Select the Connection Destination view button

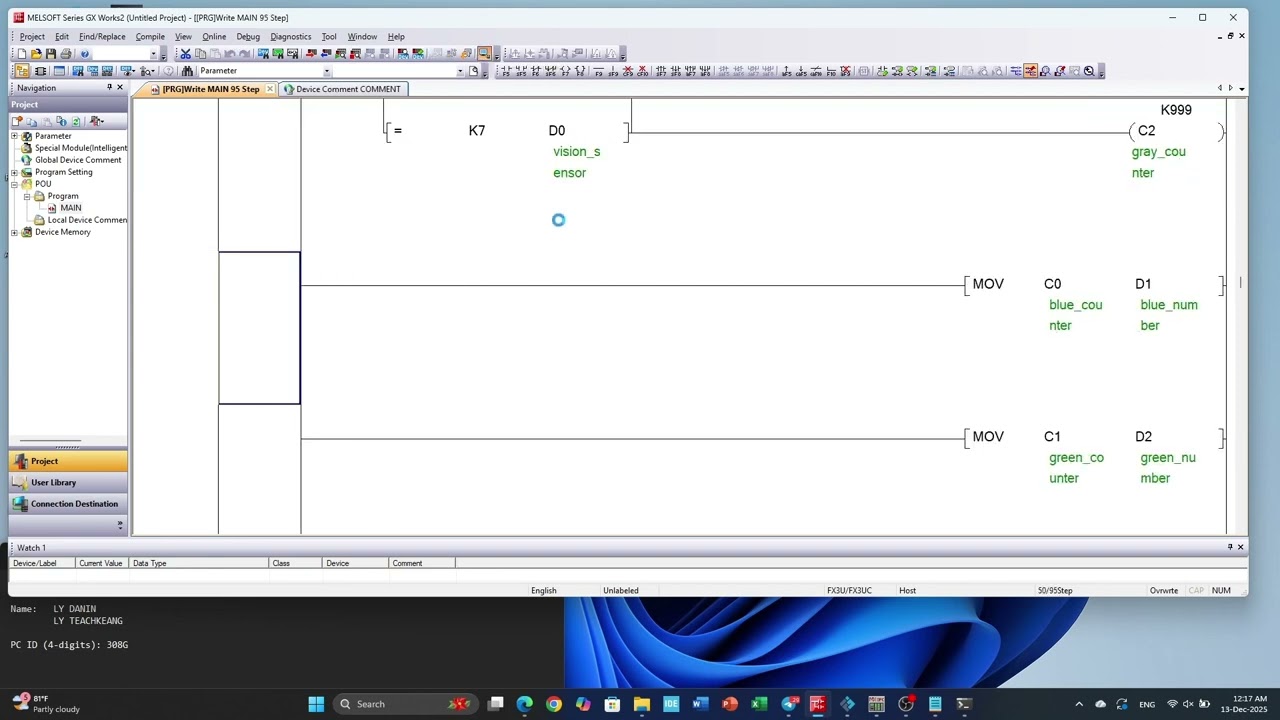pos(68,504)
